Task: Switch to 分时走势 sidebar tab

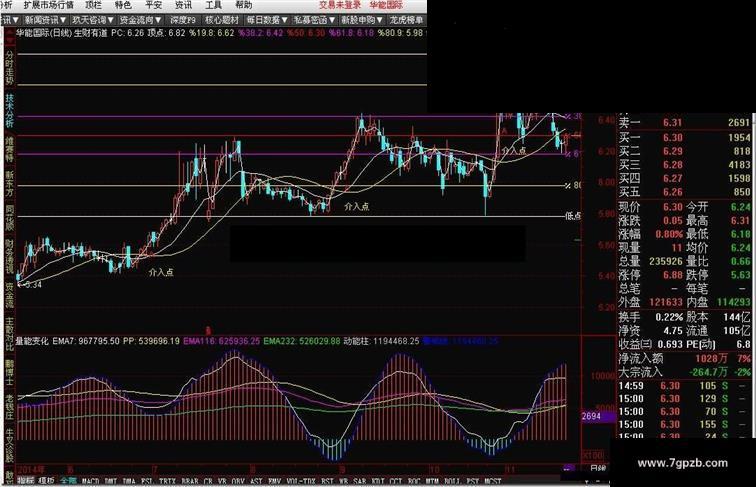Action: click(9, 68)
